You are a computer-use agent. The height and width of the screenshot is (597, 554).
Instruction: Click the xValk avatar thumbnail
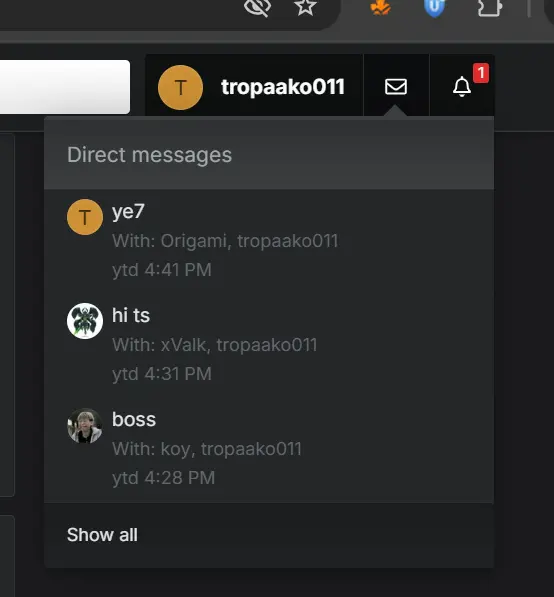(x=85, y=321)
